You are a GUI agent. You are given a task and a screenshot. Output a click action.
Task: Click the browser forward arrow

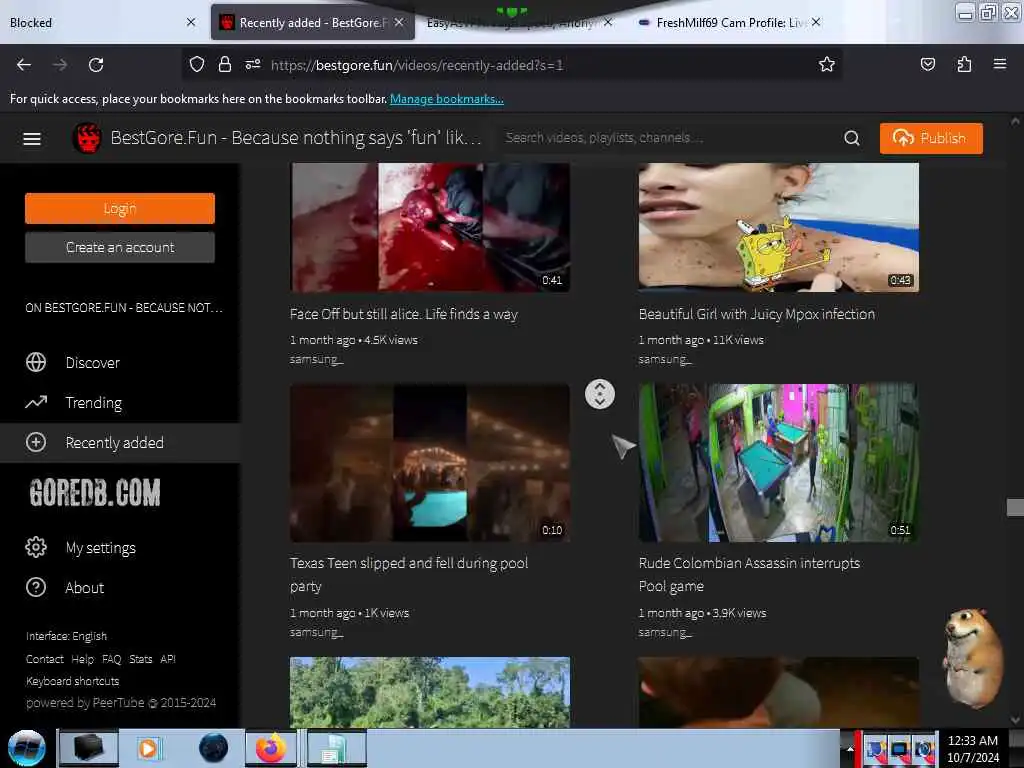59,65
